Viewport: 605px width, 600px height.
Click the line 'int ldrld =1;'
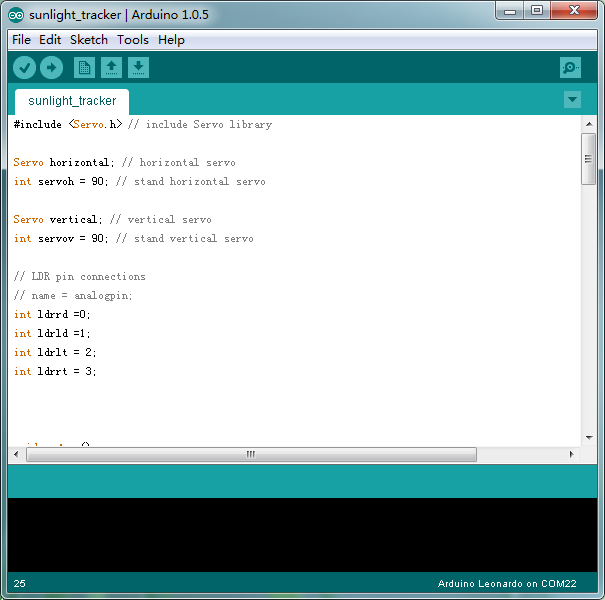tap(52, 333)
